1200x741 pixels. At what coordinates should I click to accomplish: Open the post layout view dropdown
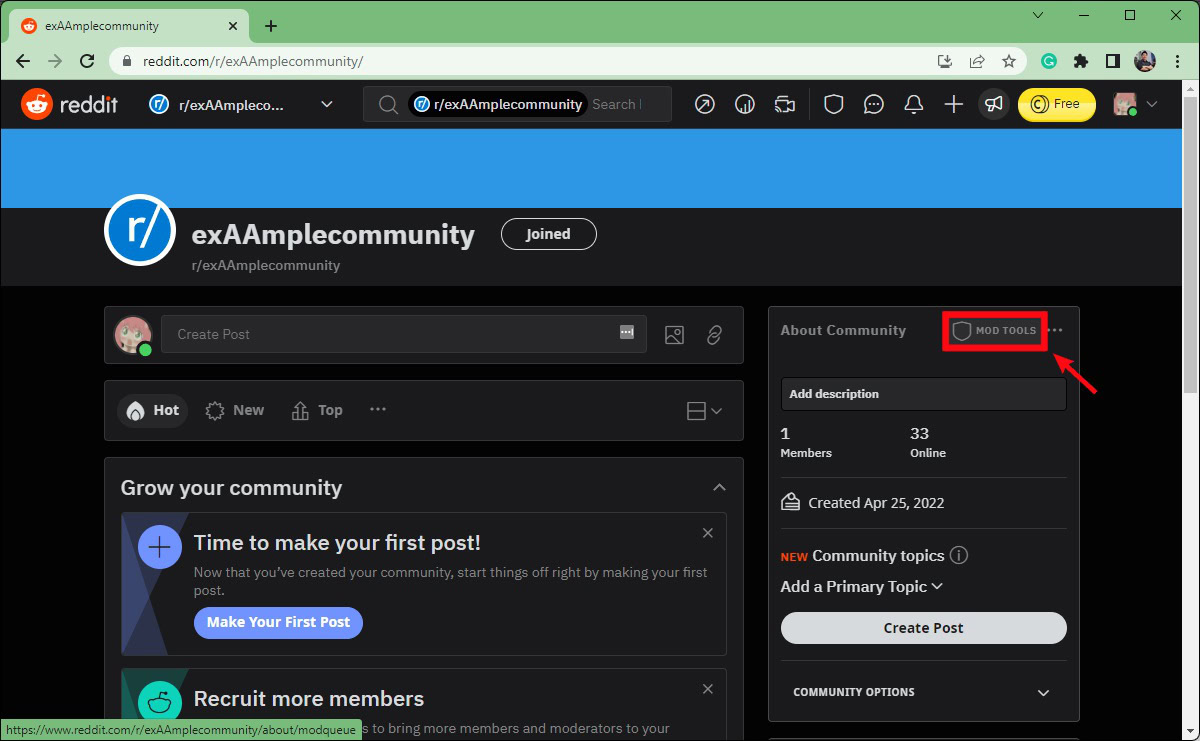point(703,410)
